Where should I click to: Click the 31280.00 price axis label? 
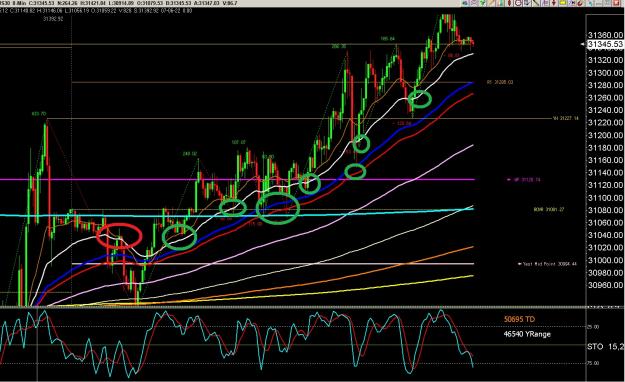tap(605, 85)
